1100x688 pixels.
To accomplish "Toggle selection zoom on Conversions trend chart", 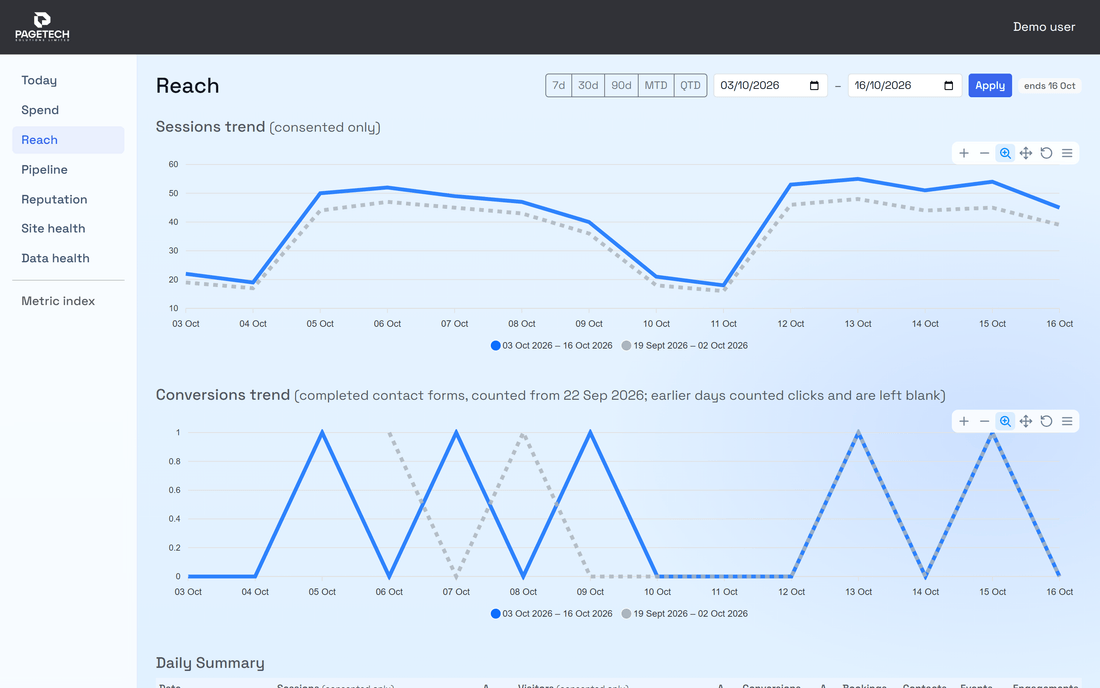I will click(1005, 421).
